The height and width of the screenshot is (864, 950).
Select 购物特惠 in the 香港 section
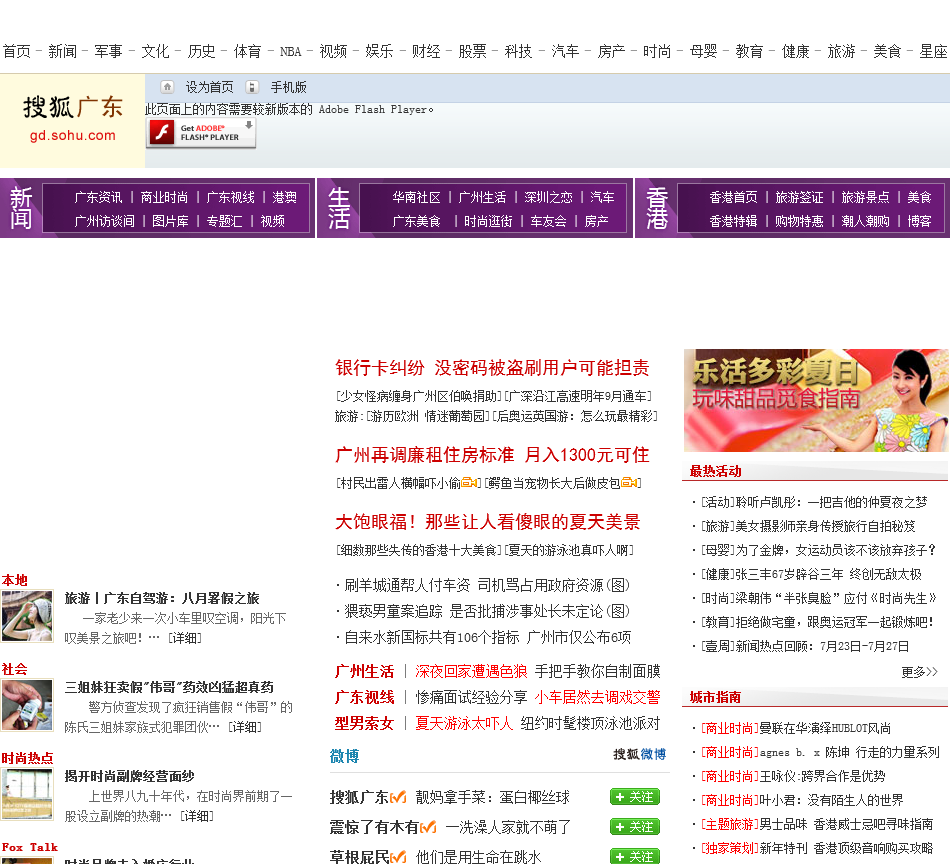click(799, 221)
